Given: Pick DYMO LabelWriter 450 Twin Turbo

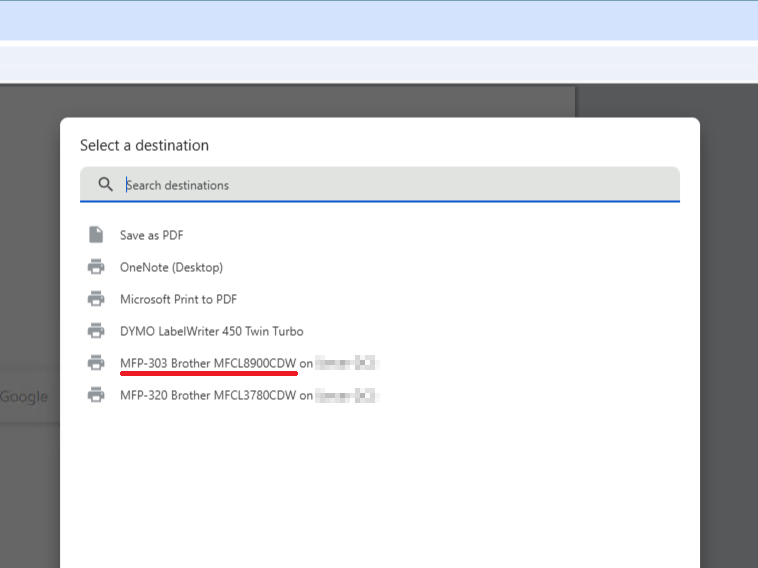Looking at the screenshot, I should 212,331.
